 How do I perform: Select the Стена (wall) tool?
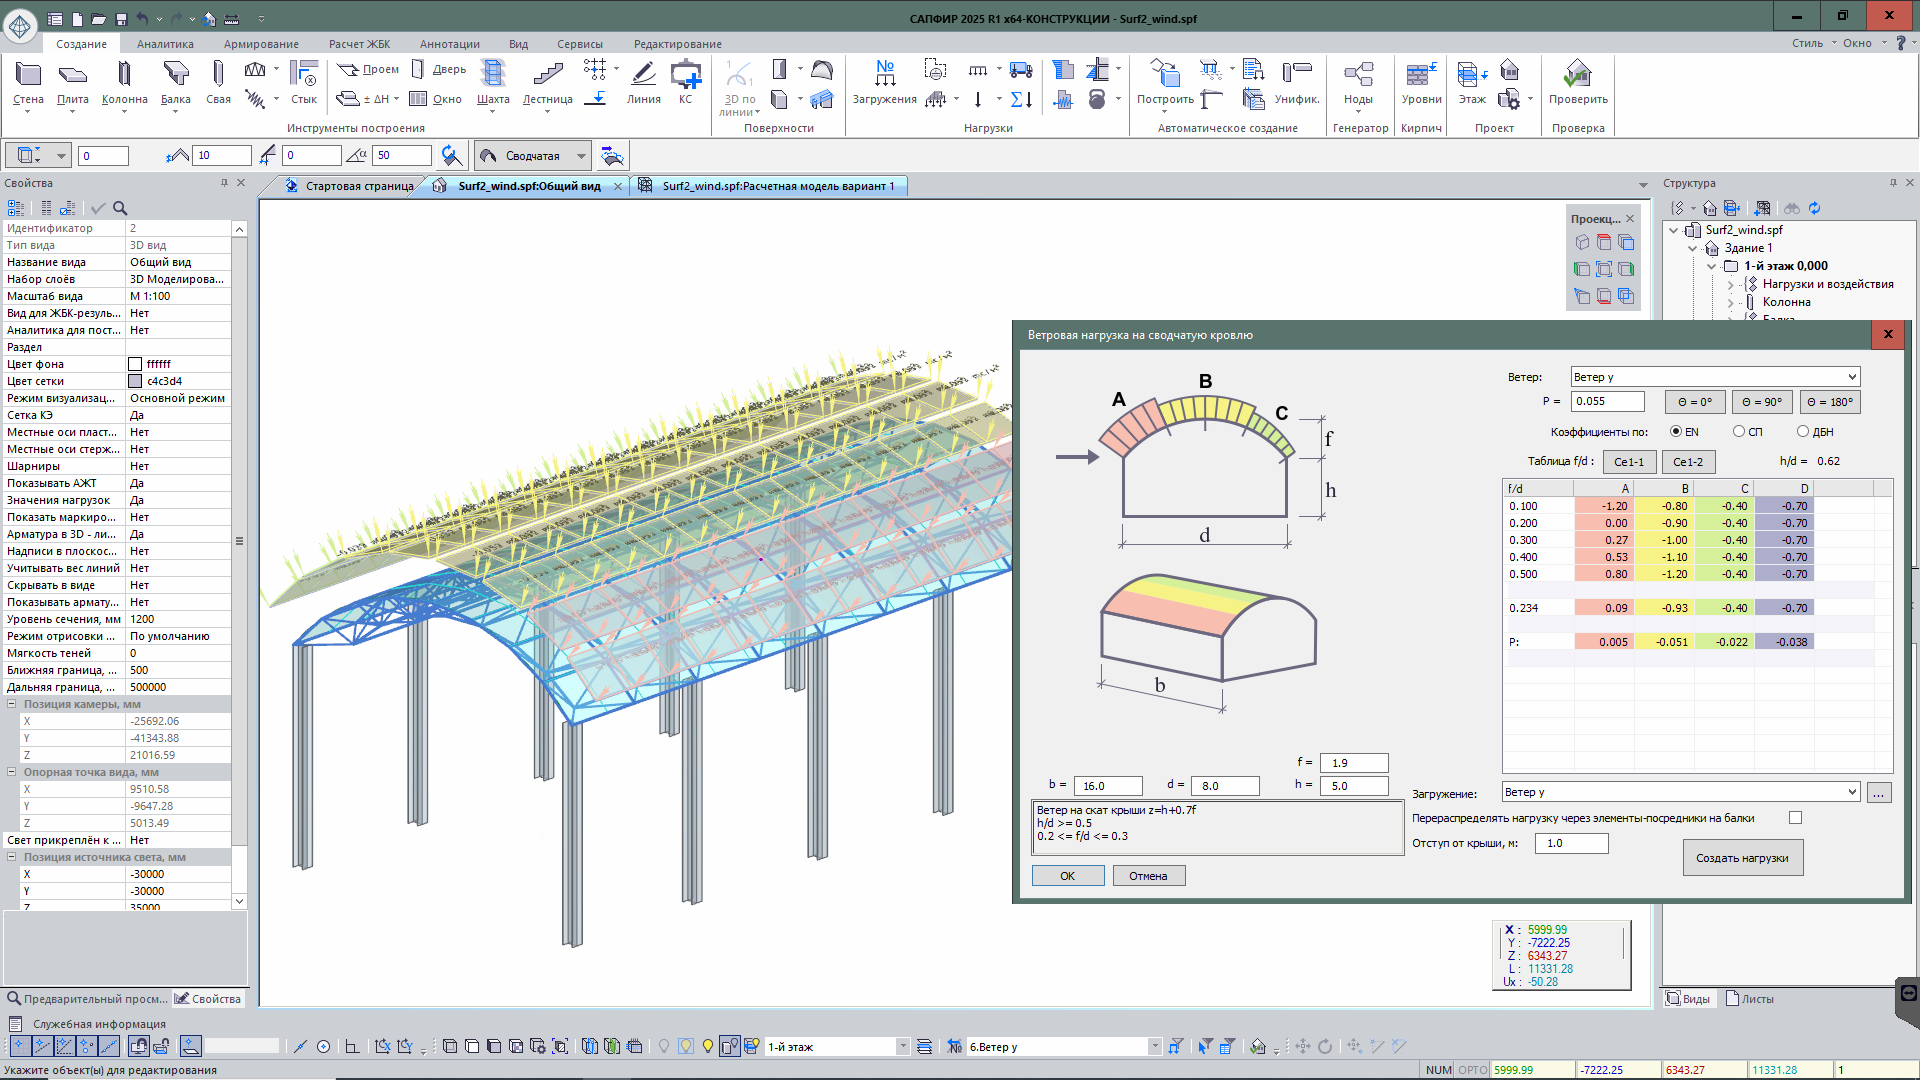point(28,81)
